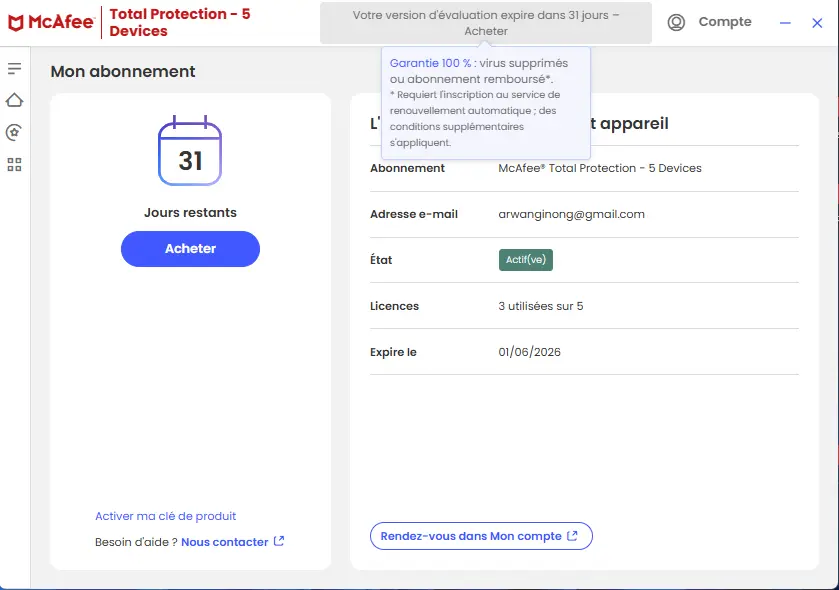The width and height of the screenshot is (839, 590).
Task: Open the protection score star icon
Action: 14,132
